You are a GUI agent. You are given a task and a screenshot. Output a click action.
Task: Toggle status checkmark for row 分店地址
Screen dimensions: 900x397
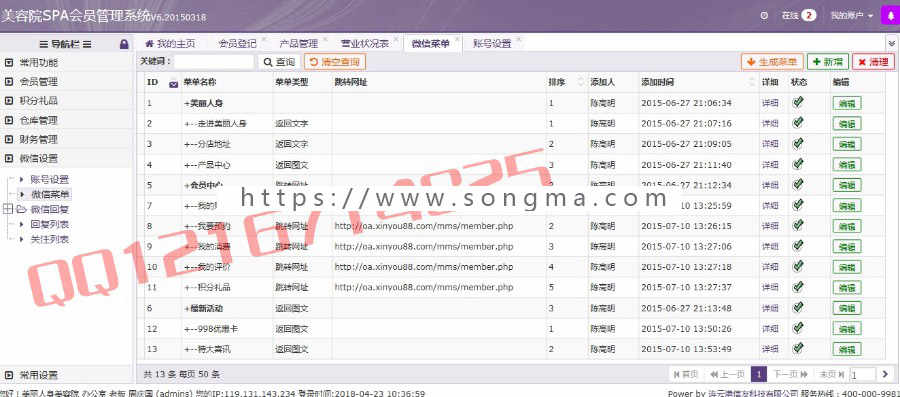tap(798, 143)
